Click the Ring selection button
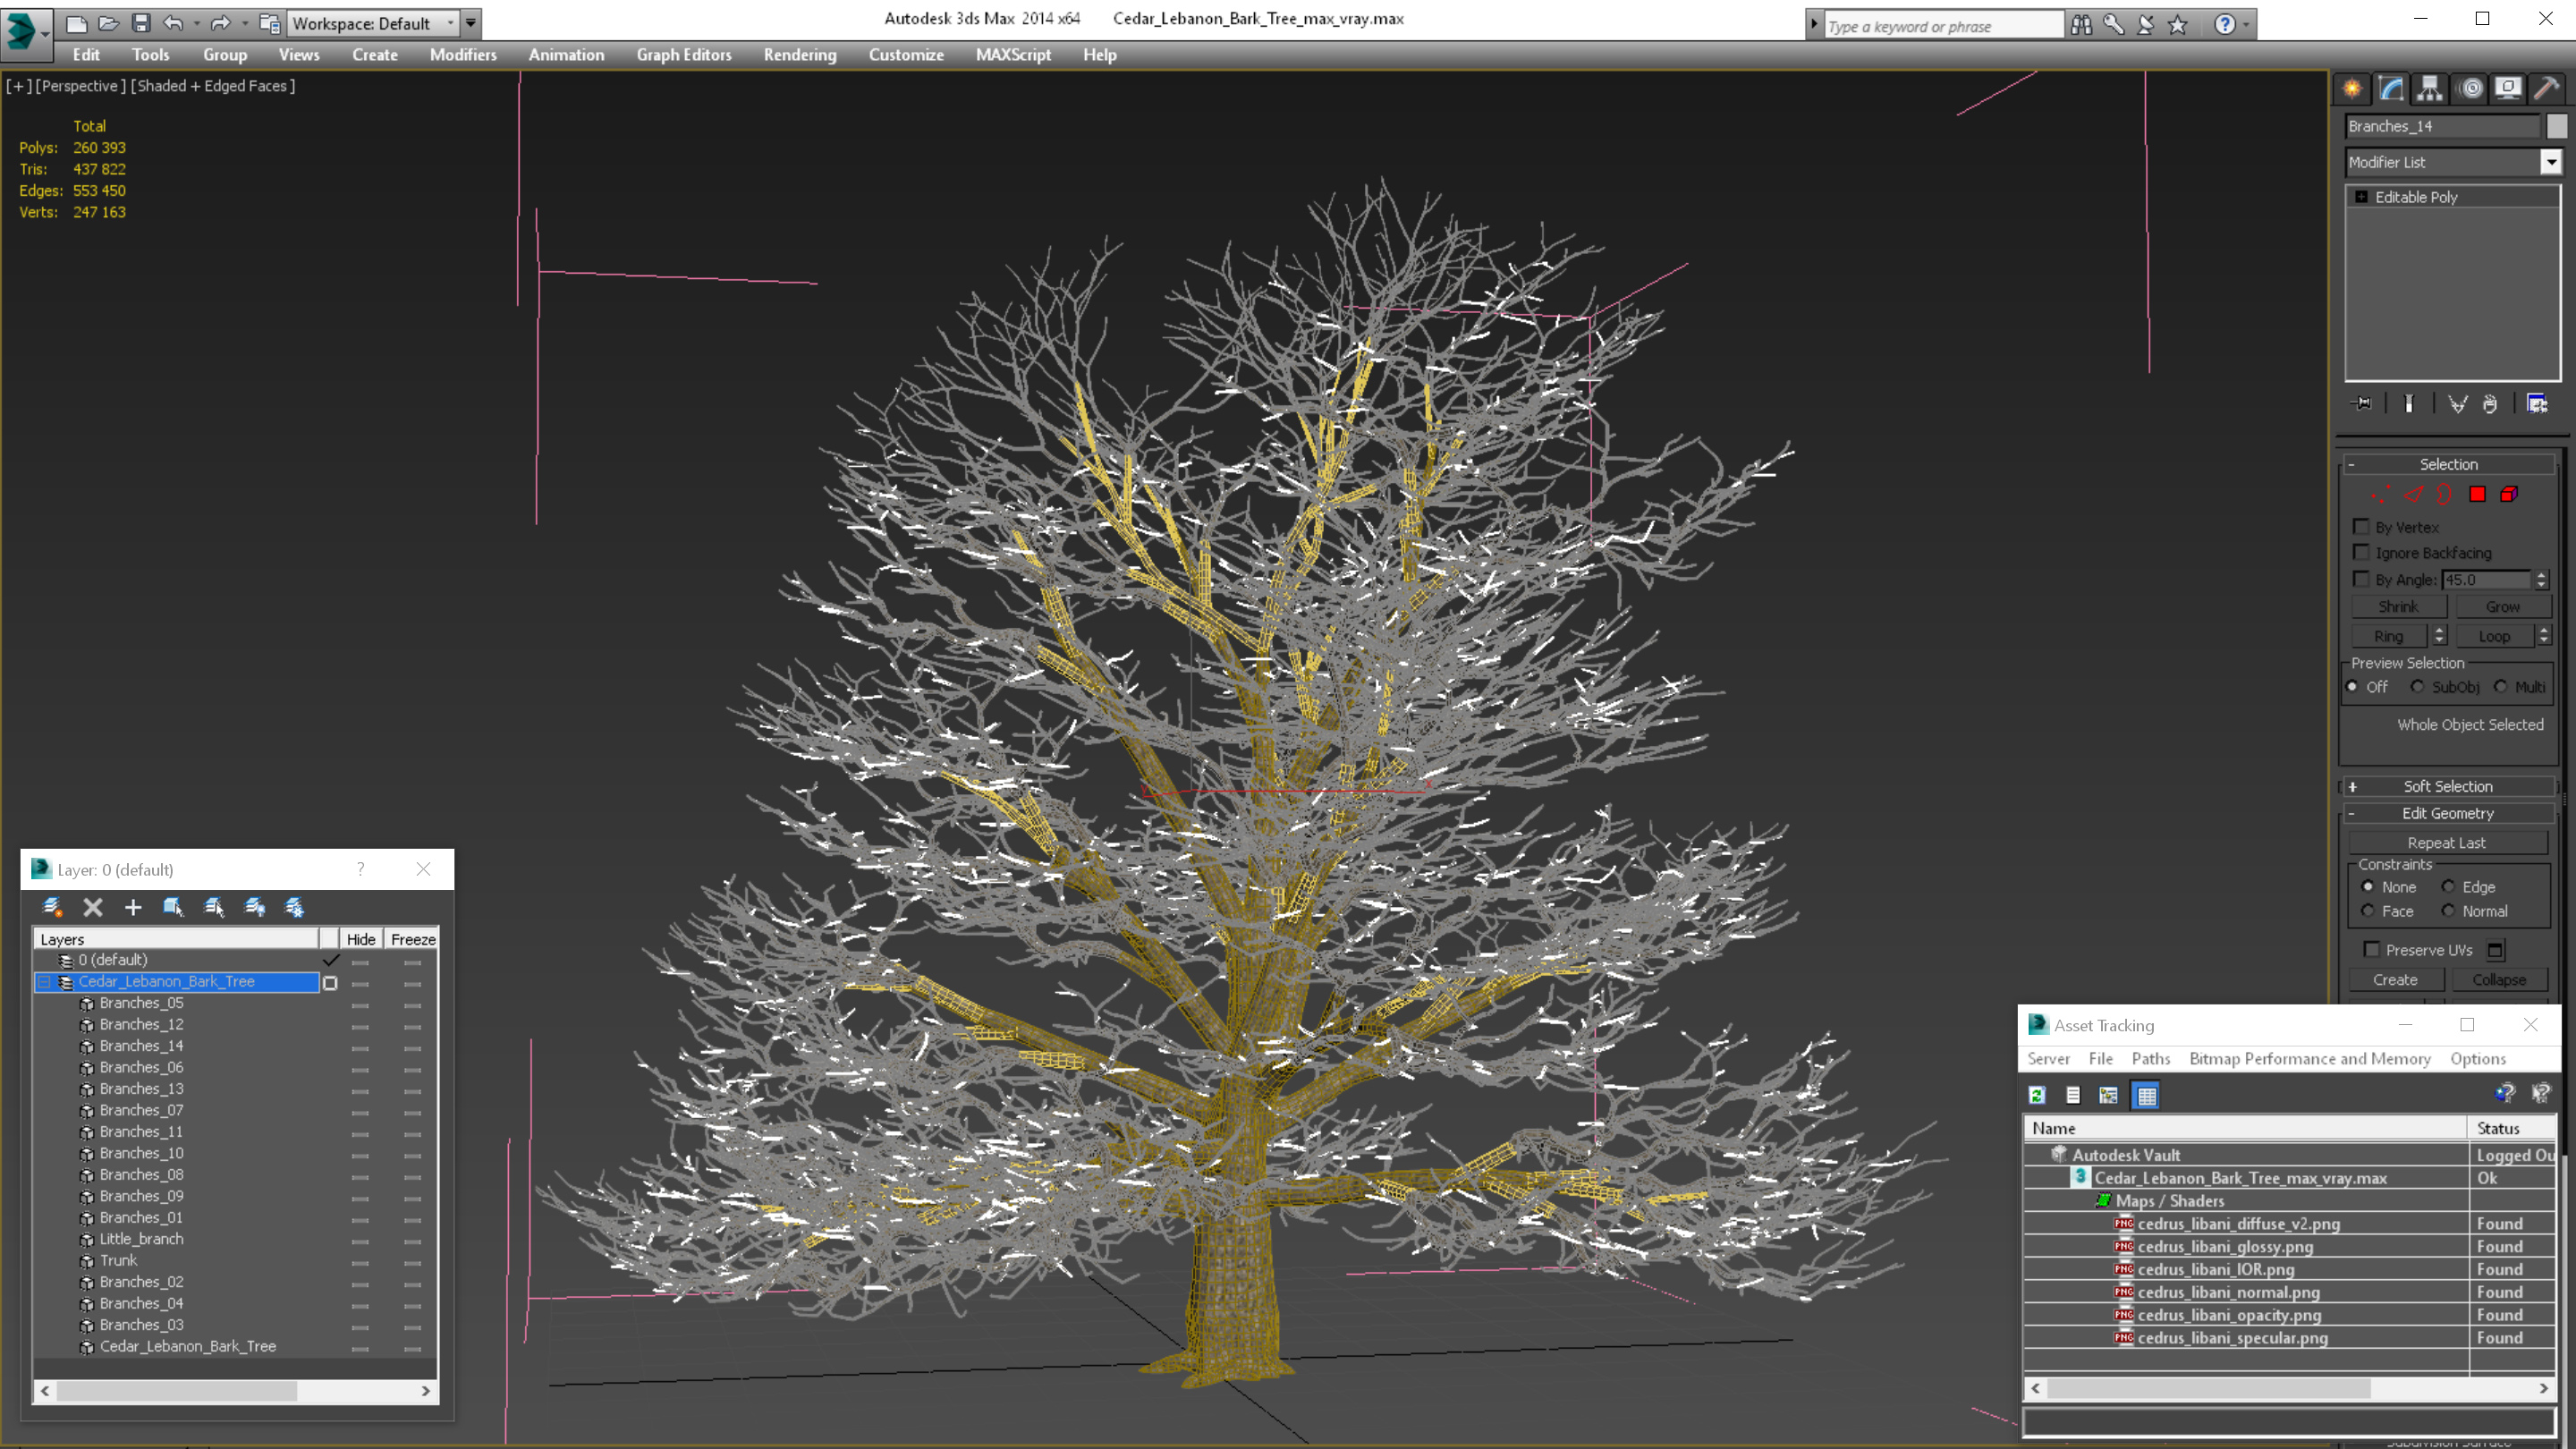 tap(2389, 636)
